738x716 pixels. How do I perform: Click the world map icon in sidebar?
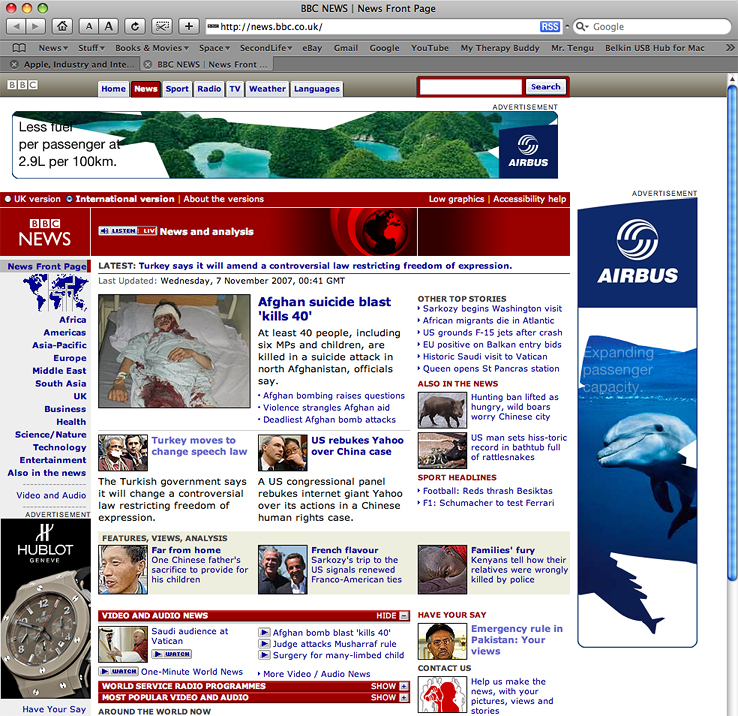pyautogui.click(x=56, y=293)
